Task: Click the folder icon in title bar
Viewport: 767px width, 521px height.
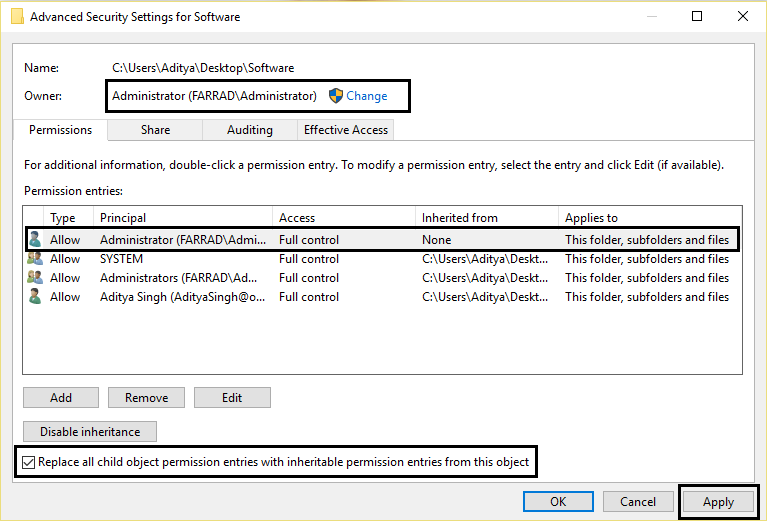Action: [x=15, y=17]
